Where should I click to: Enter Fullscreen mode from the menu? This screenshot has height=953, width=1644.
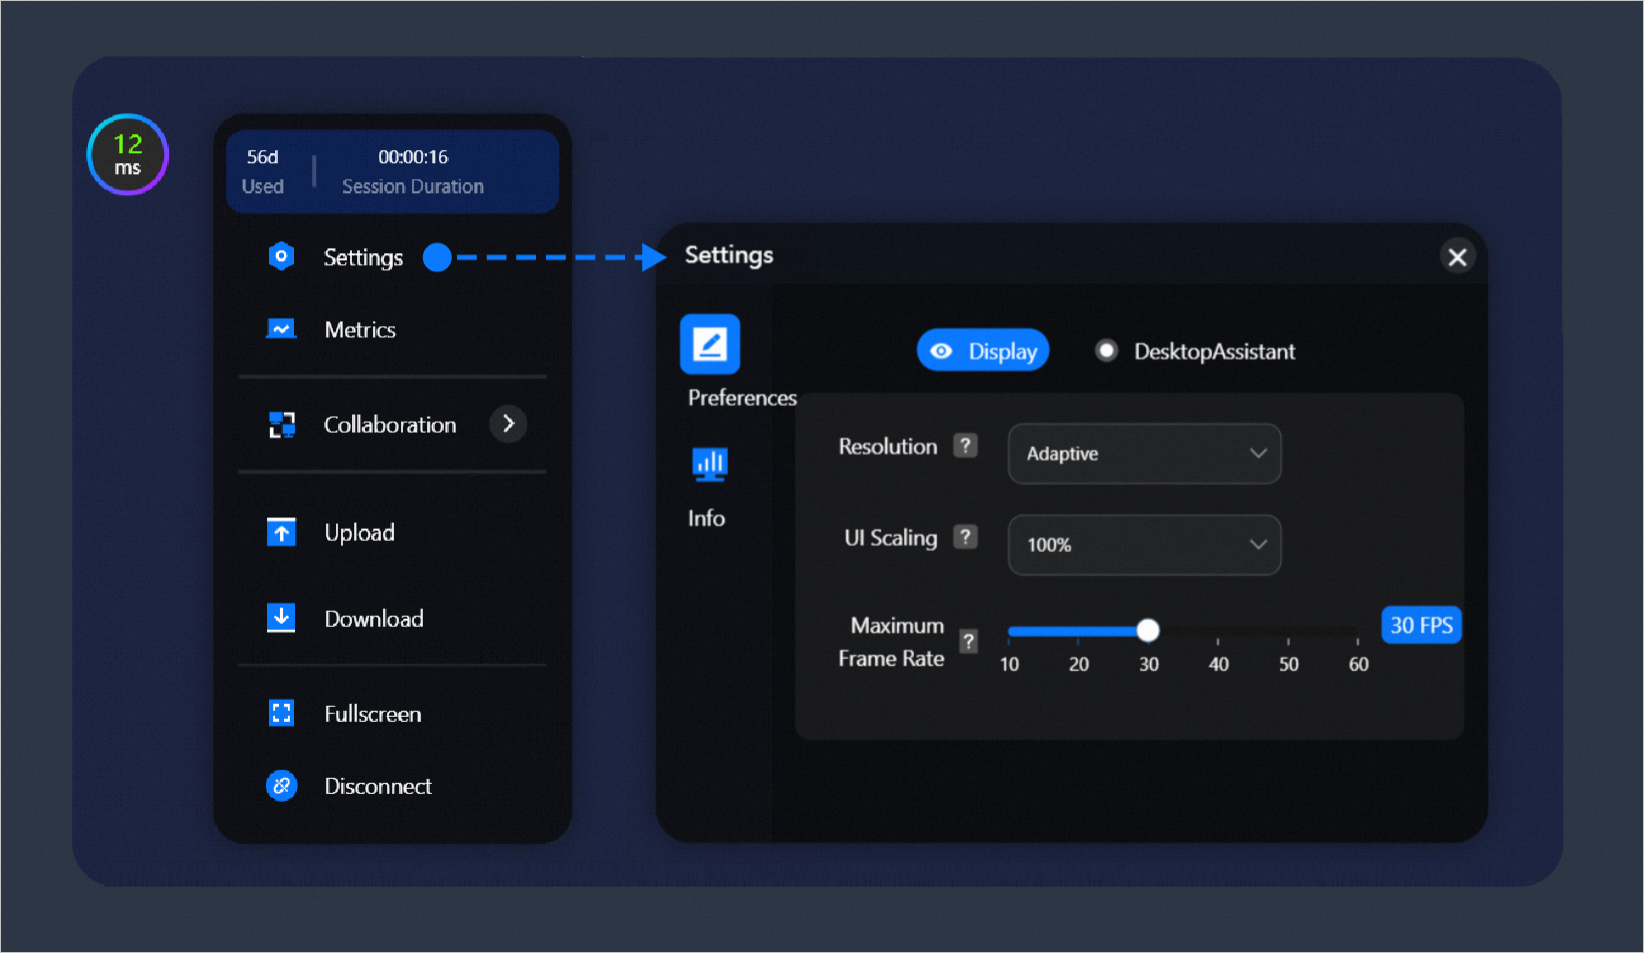click(x=373, y=714)
